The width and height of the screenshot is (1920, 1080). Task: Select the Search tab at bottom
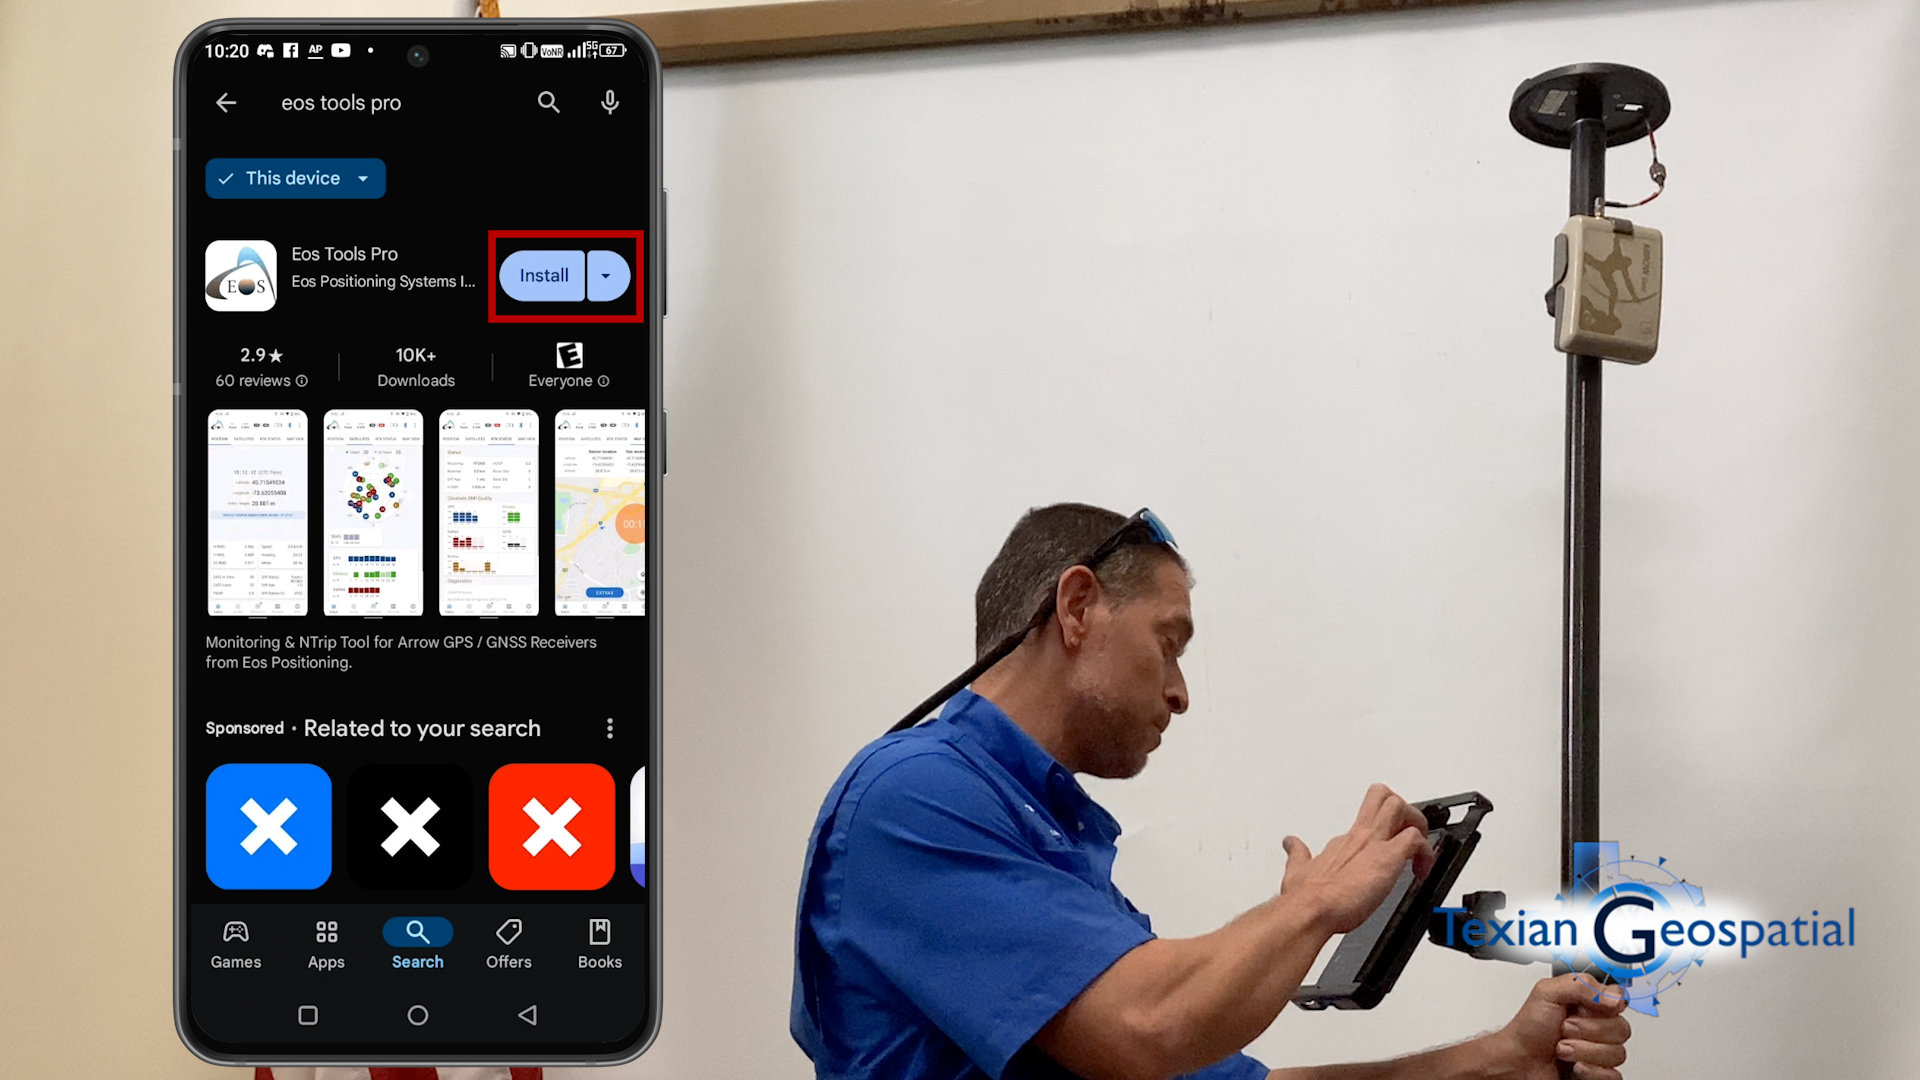(x=417, y=943)
